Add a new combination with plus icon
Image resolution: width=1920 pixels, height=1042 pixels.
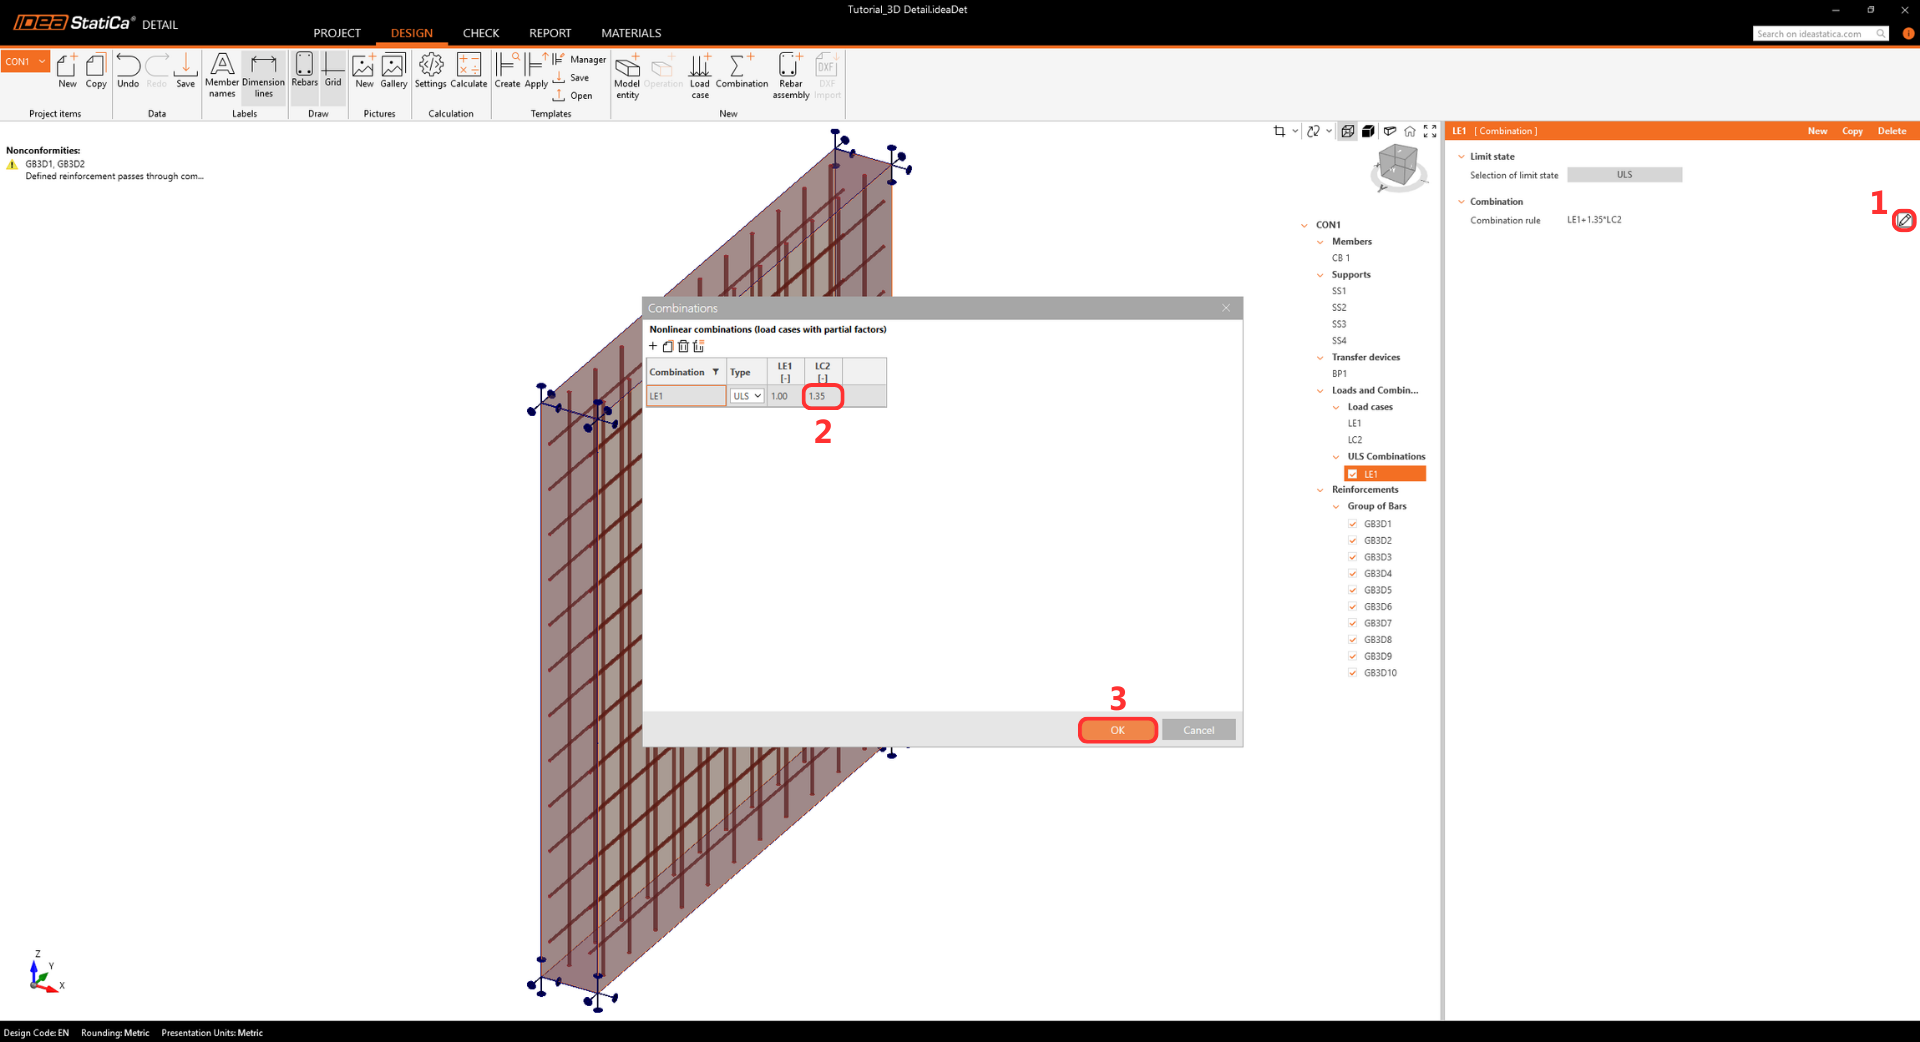click(x=653, y=347)
